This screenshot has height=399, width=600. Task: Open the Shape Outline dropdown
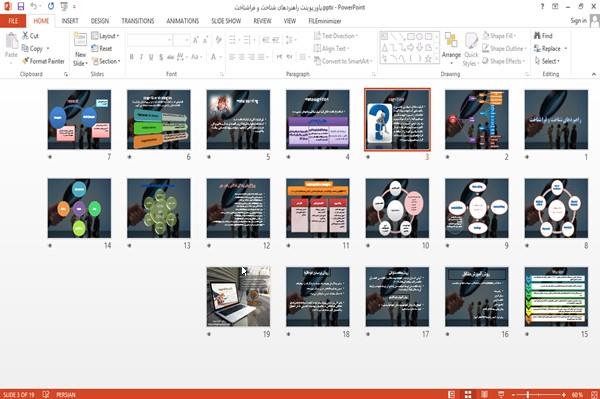(505, 48)
